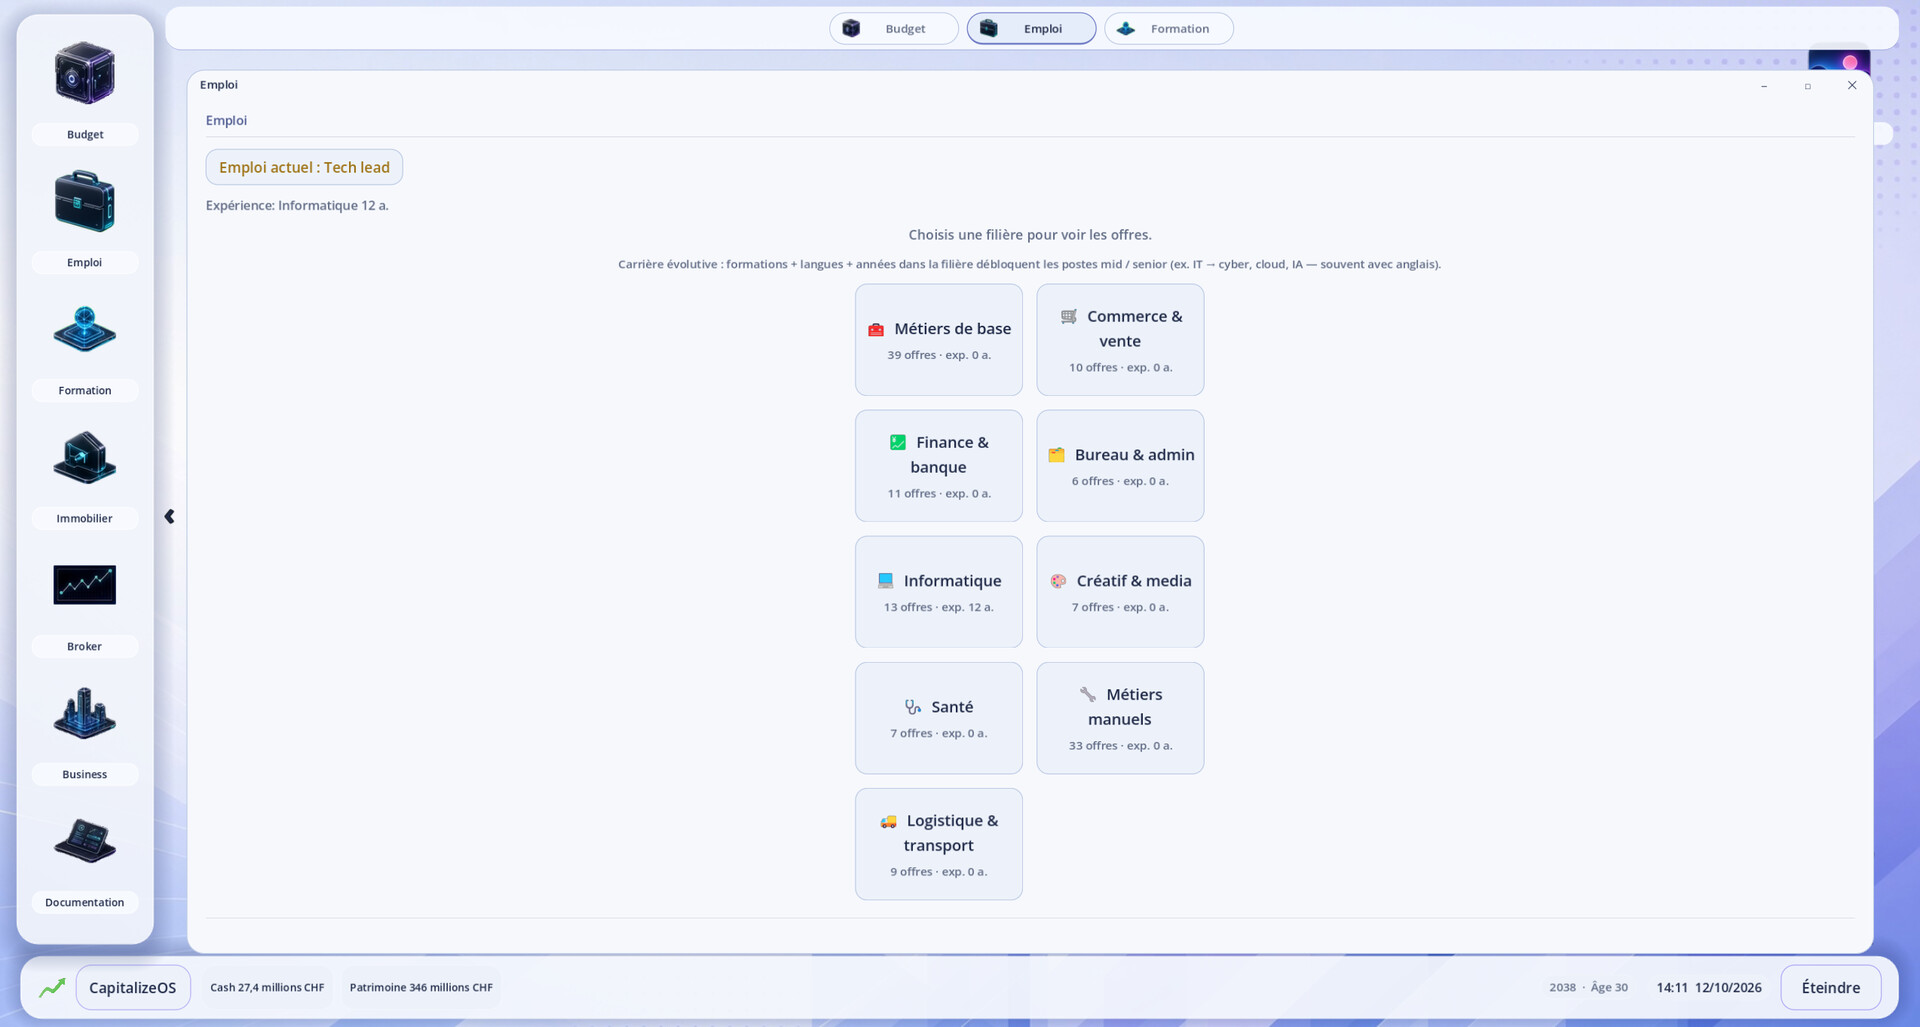
Task: Click the green trend icon in the taskbar
Action: (x=52, y=988)
